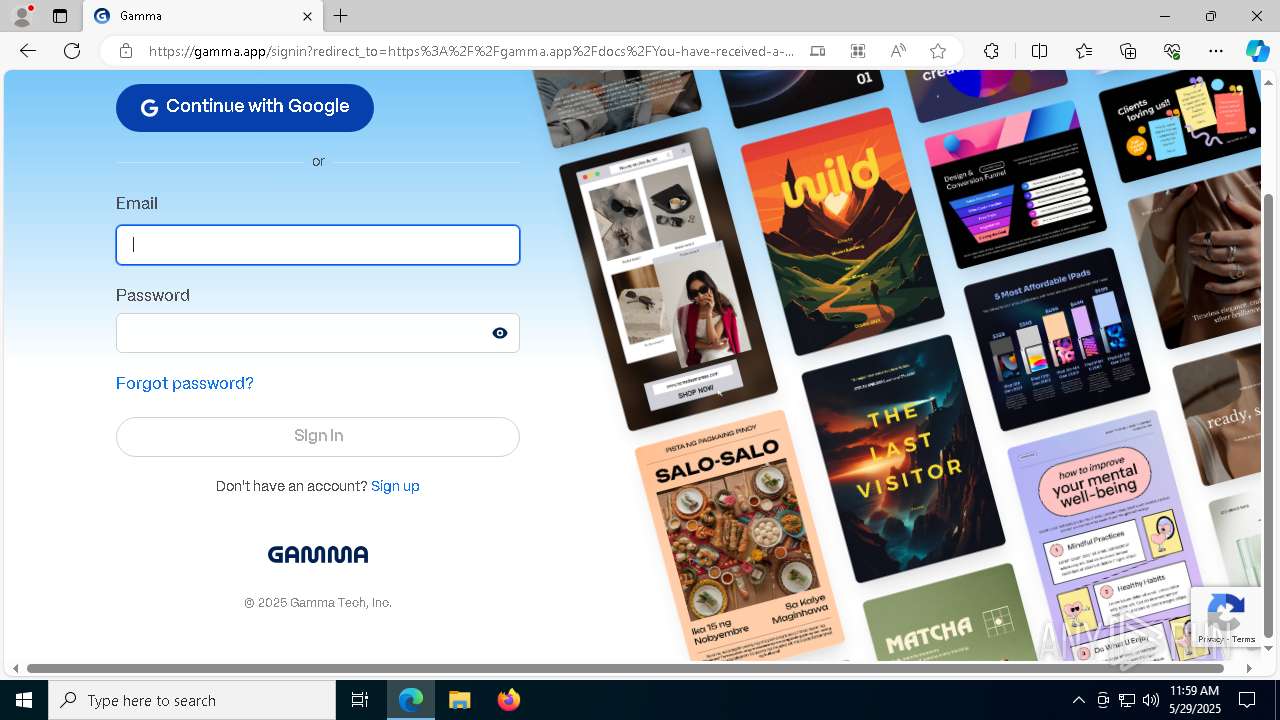Show hidden system tray icons
Screen dimensions: 1280x720
[x=1078, y=700]
